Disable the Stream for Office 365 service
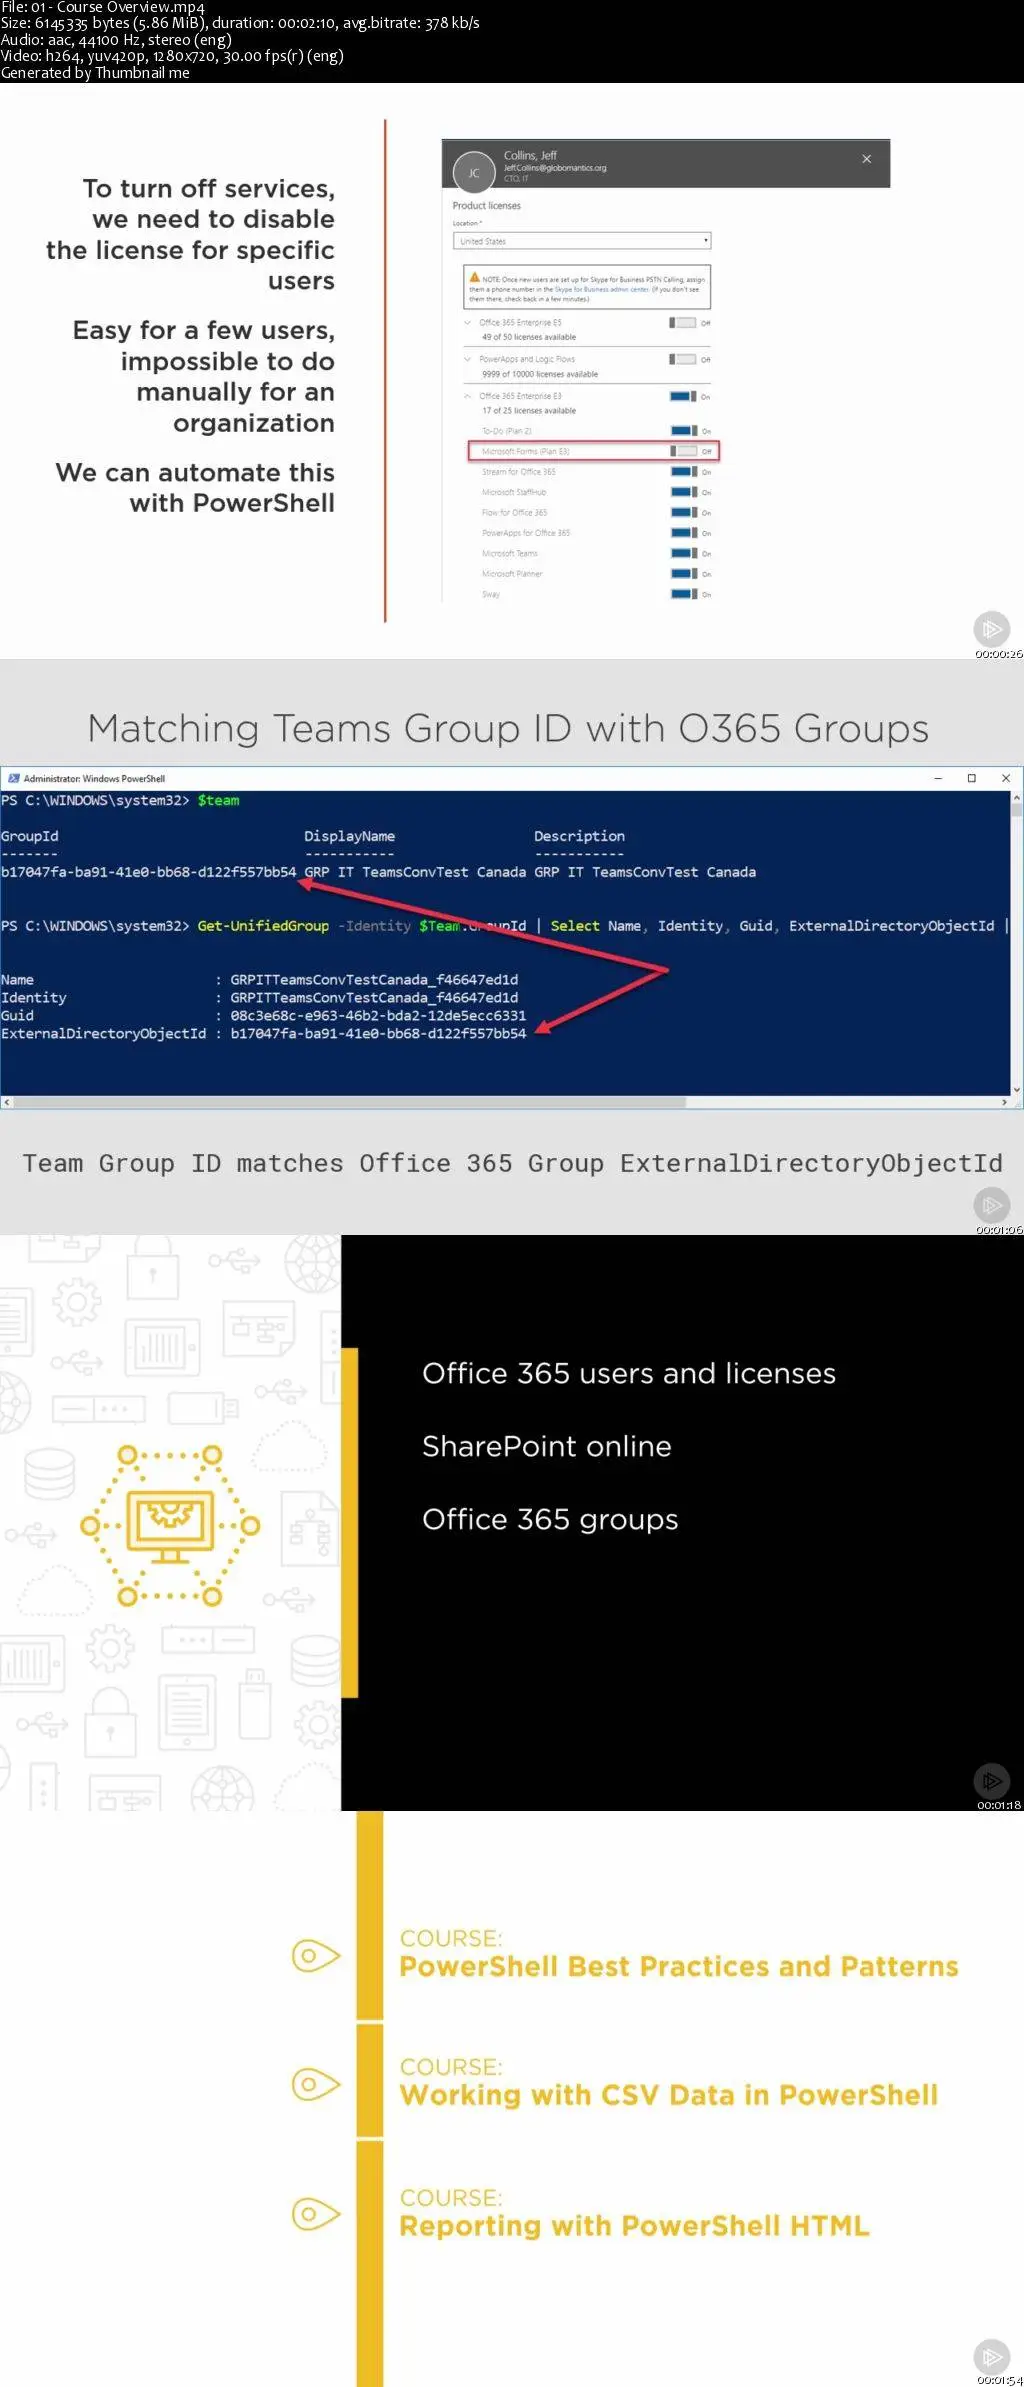 click(684, 472)
